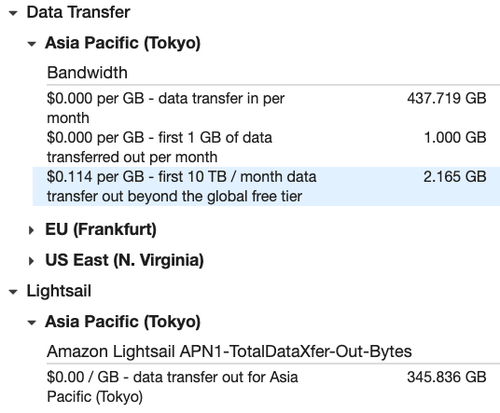The height and width of the screenshot is (413, 500).
Task: Click the first 1 GB transferred out row
Action: (x=266, y=147)
